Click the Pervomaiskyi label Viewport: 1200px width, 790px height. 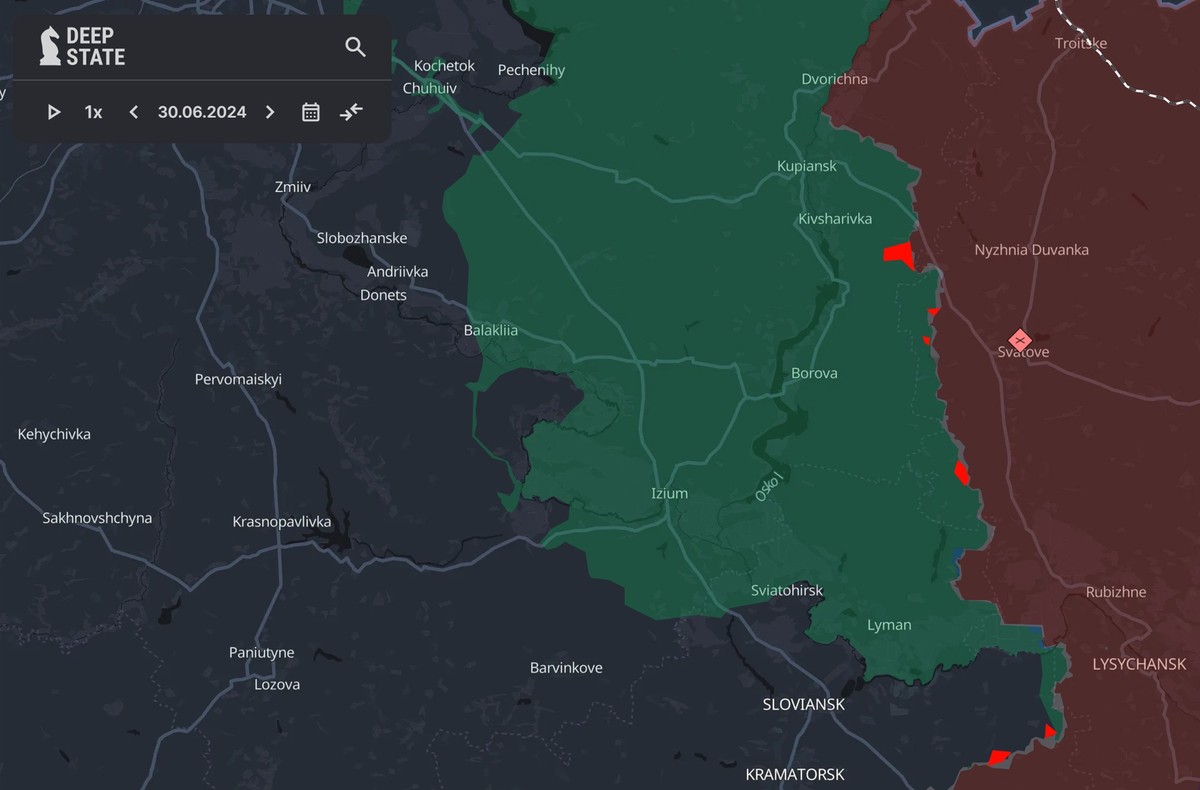pos(238,380)
